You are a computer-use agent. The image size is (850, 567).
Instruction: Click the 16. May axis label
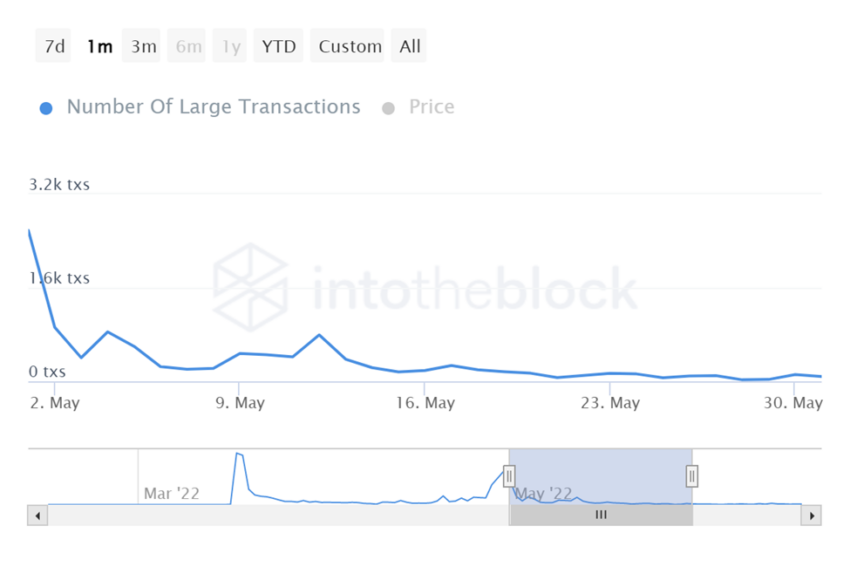pos(425,403)
